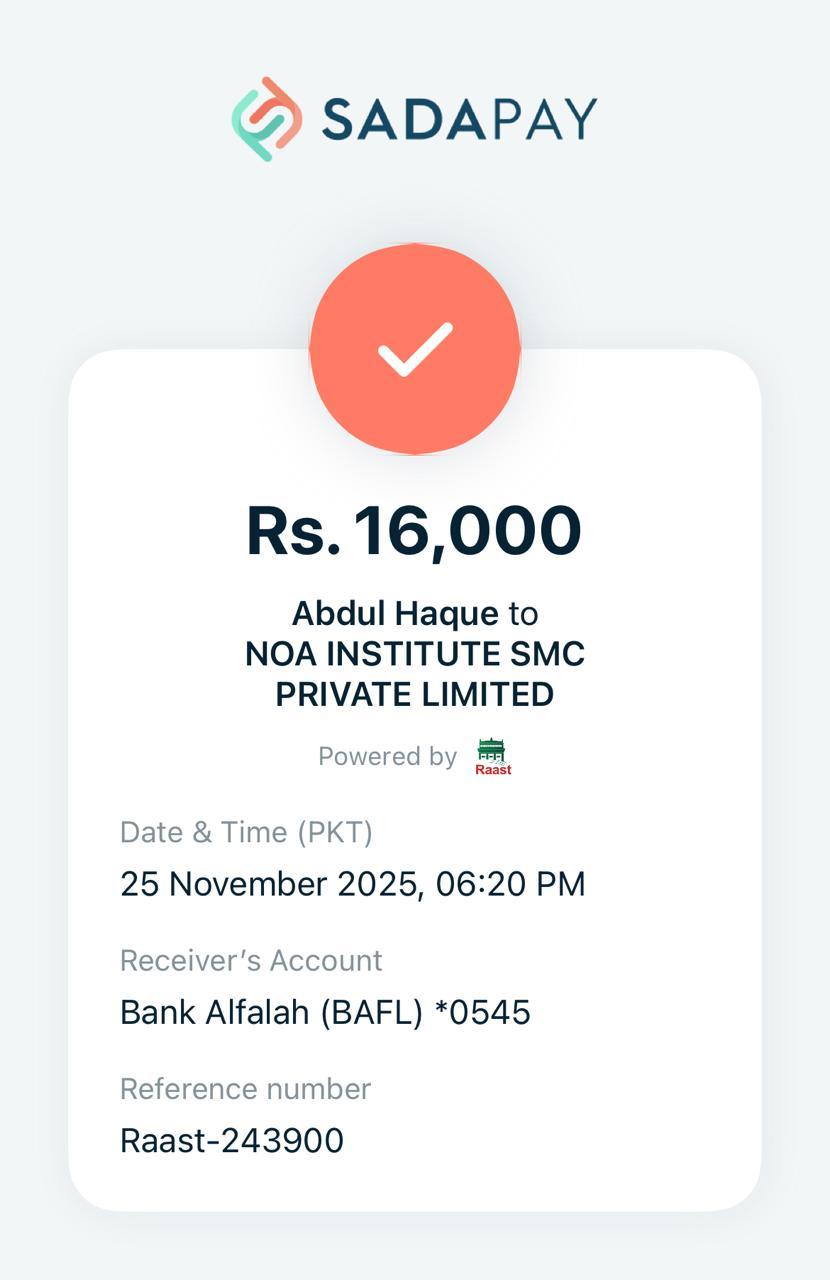This screenshot has width=830, height=1280.
Task: Tap the coral success checkmark circle
Action: [415, 349]
